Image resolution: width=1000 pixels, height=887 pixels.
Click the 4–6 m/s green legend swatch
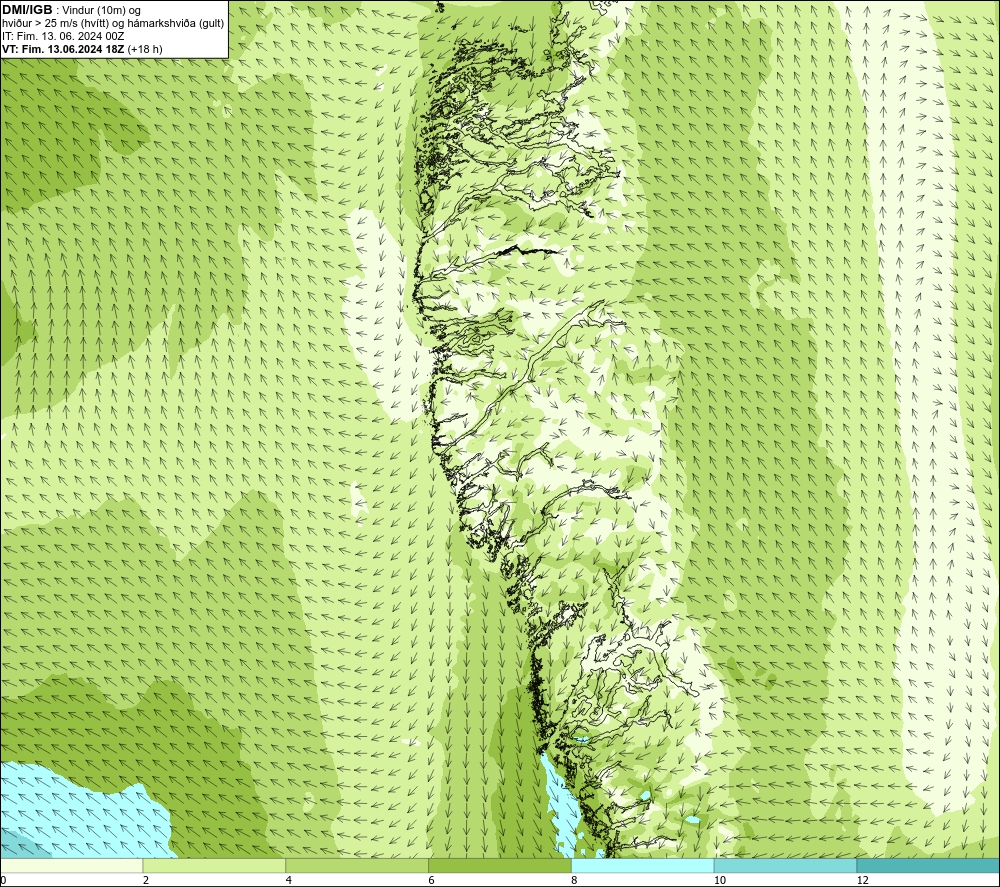(x=357, y=865)
